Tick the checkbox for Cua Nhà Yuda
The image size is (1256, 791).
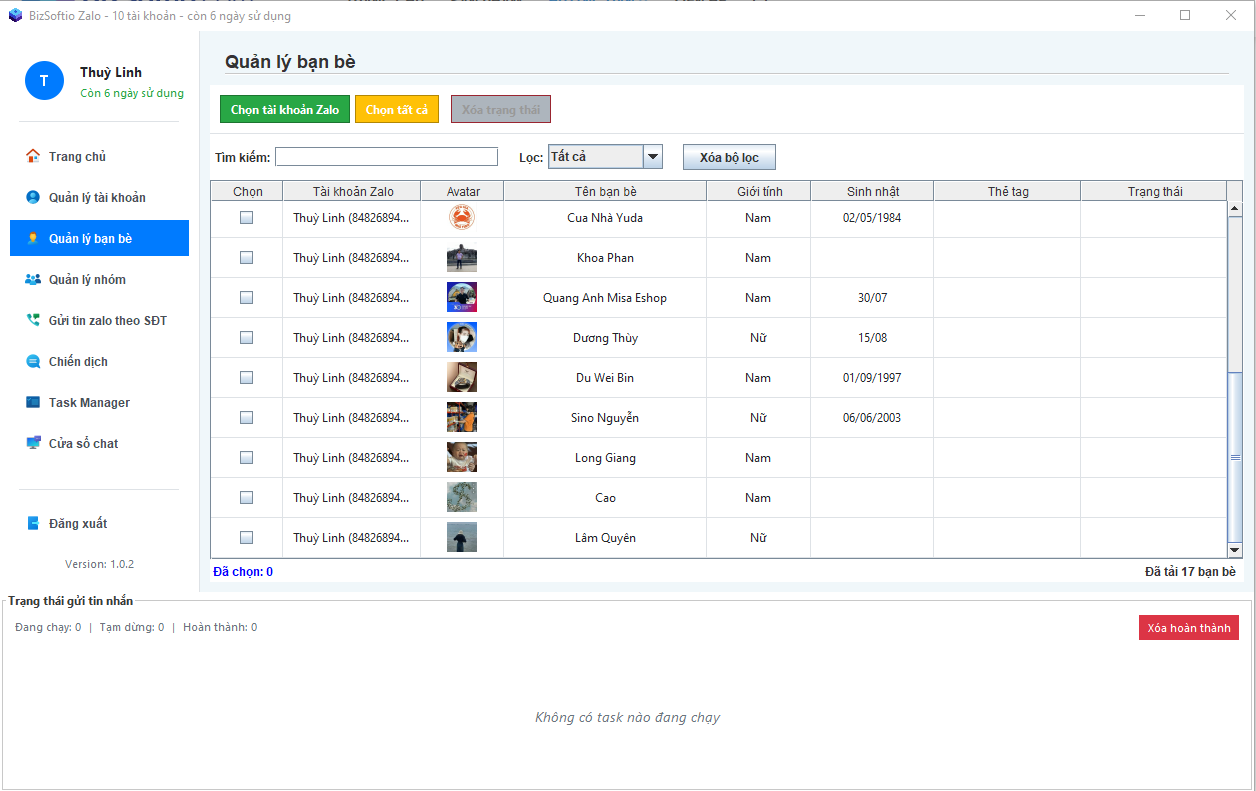point(246,218)
